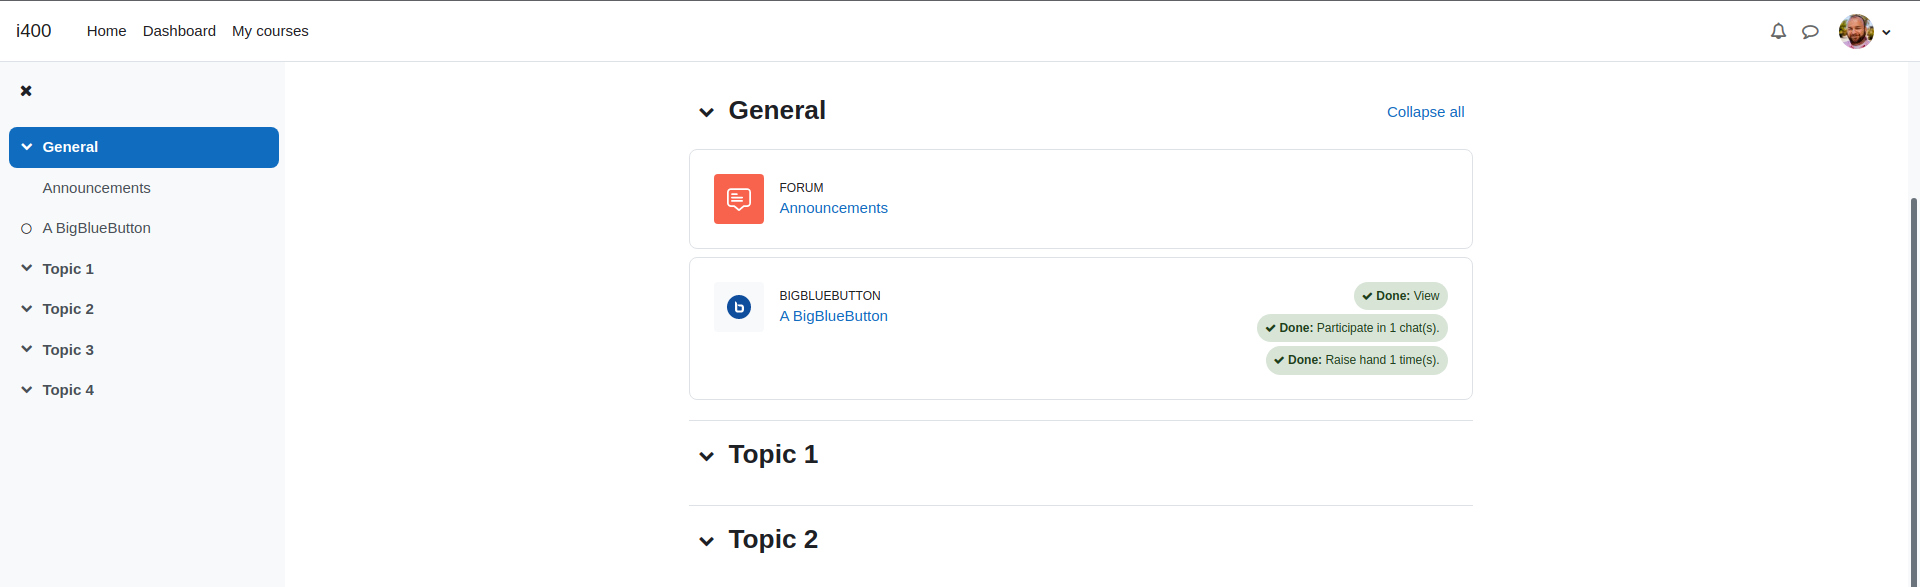Close the course index drawer

pyautogui.click(x=26, y=91)
